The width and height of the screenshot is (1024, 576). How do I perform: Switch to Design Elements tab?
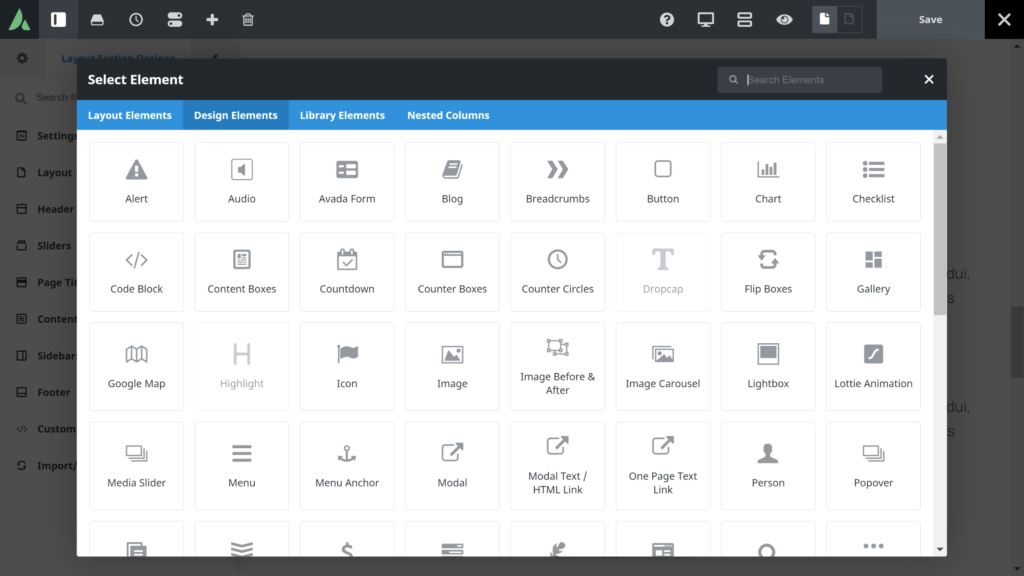[x=236, y=115]
